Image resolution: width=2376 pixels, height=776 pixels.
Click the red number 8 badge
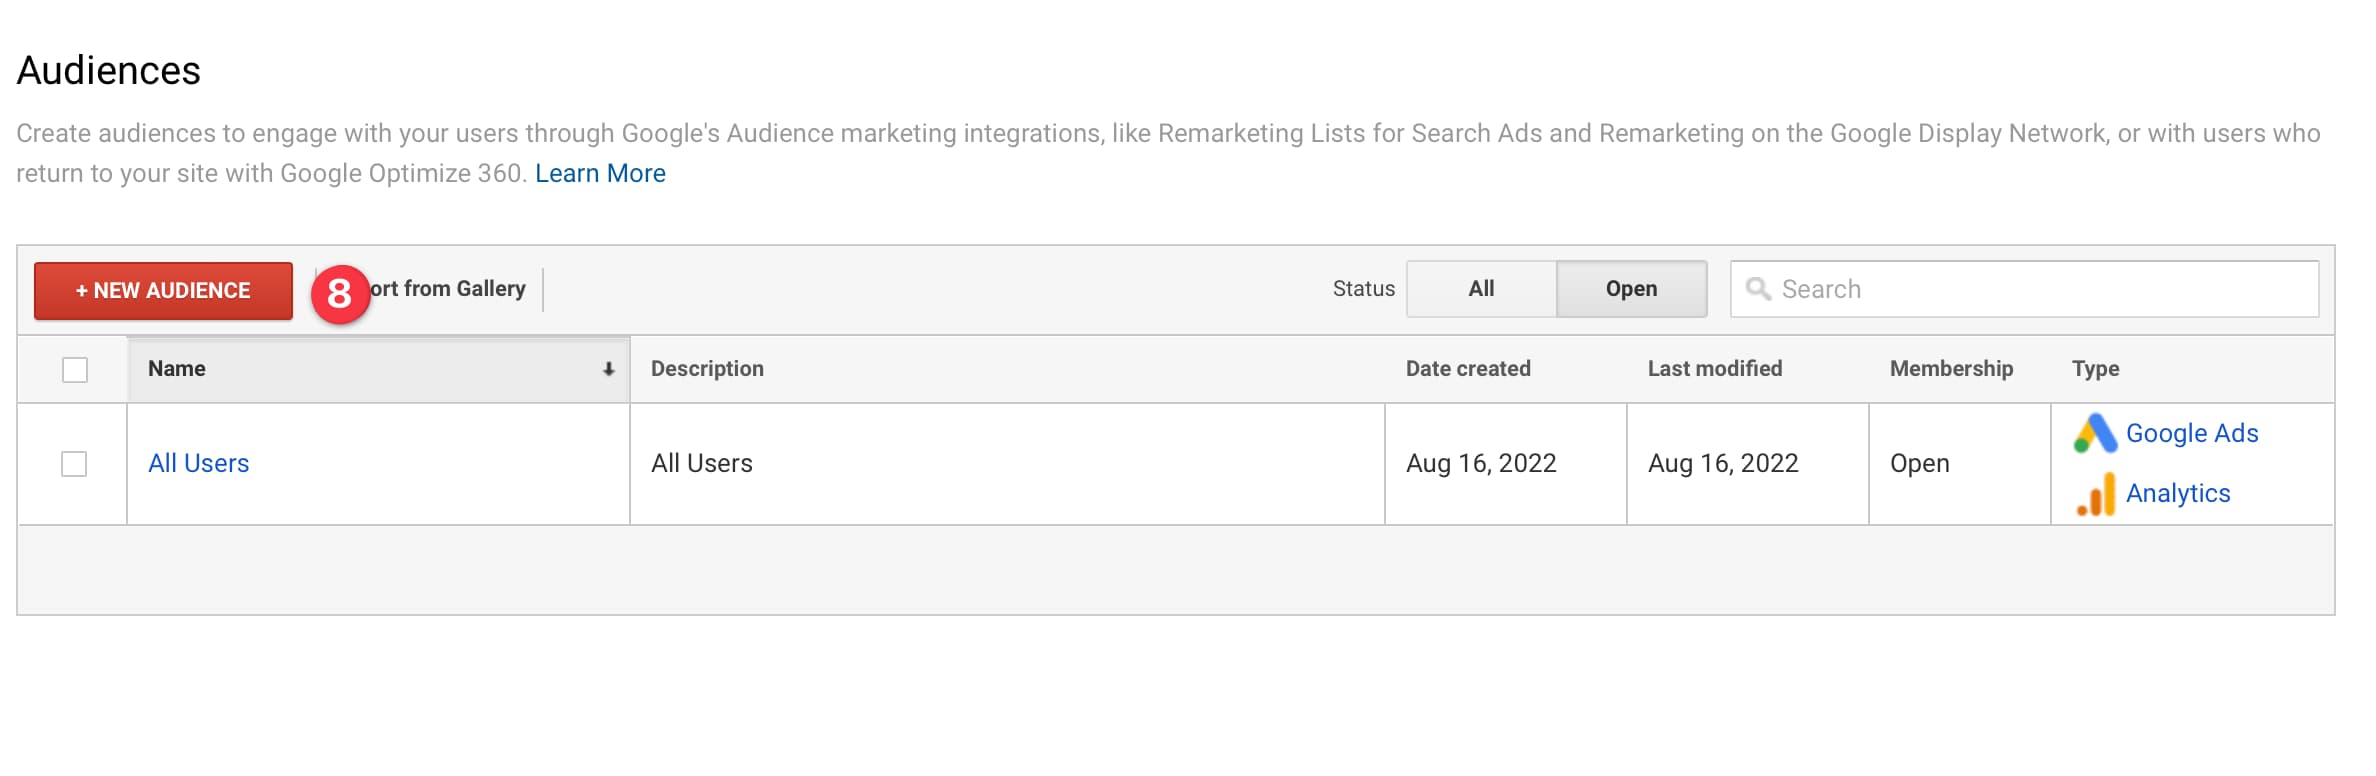(340, 294)
